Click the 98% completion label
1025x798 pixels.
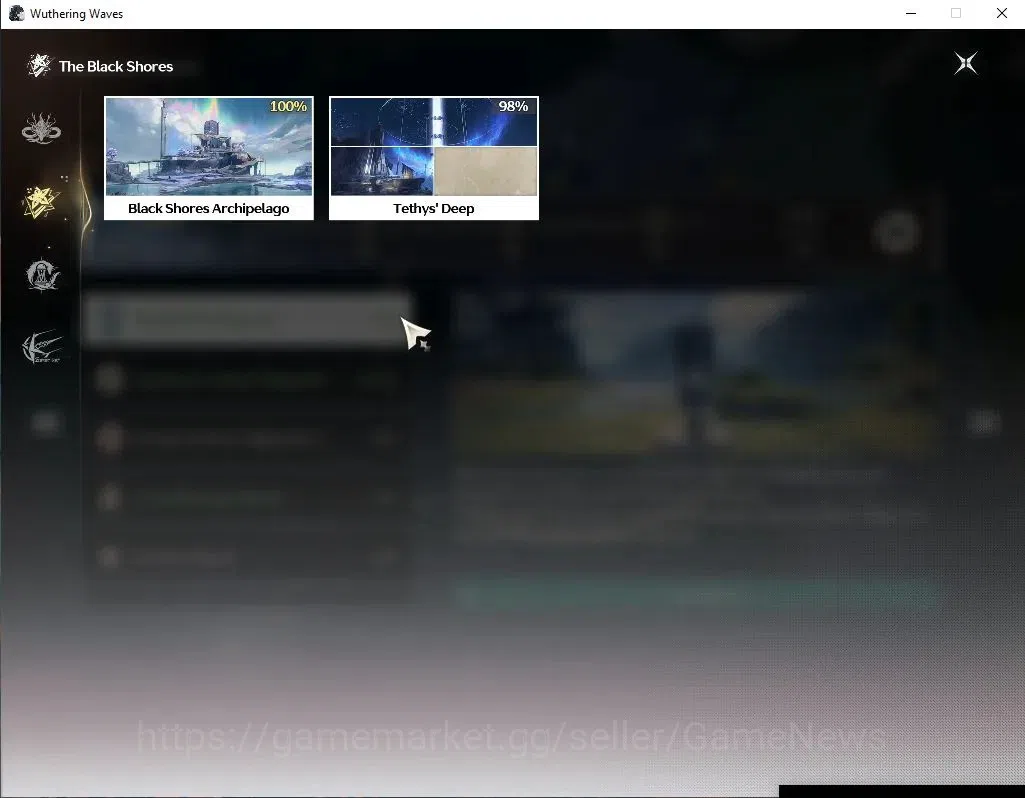point(513,106)
